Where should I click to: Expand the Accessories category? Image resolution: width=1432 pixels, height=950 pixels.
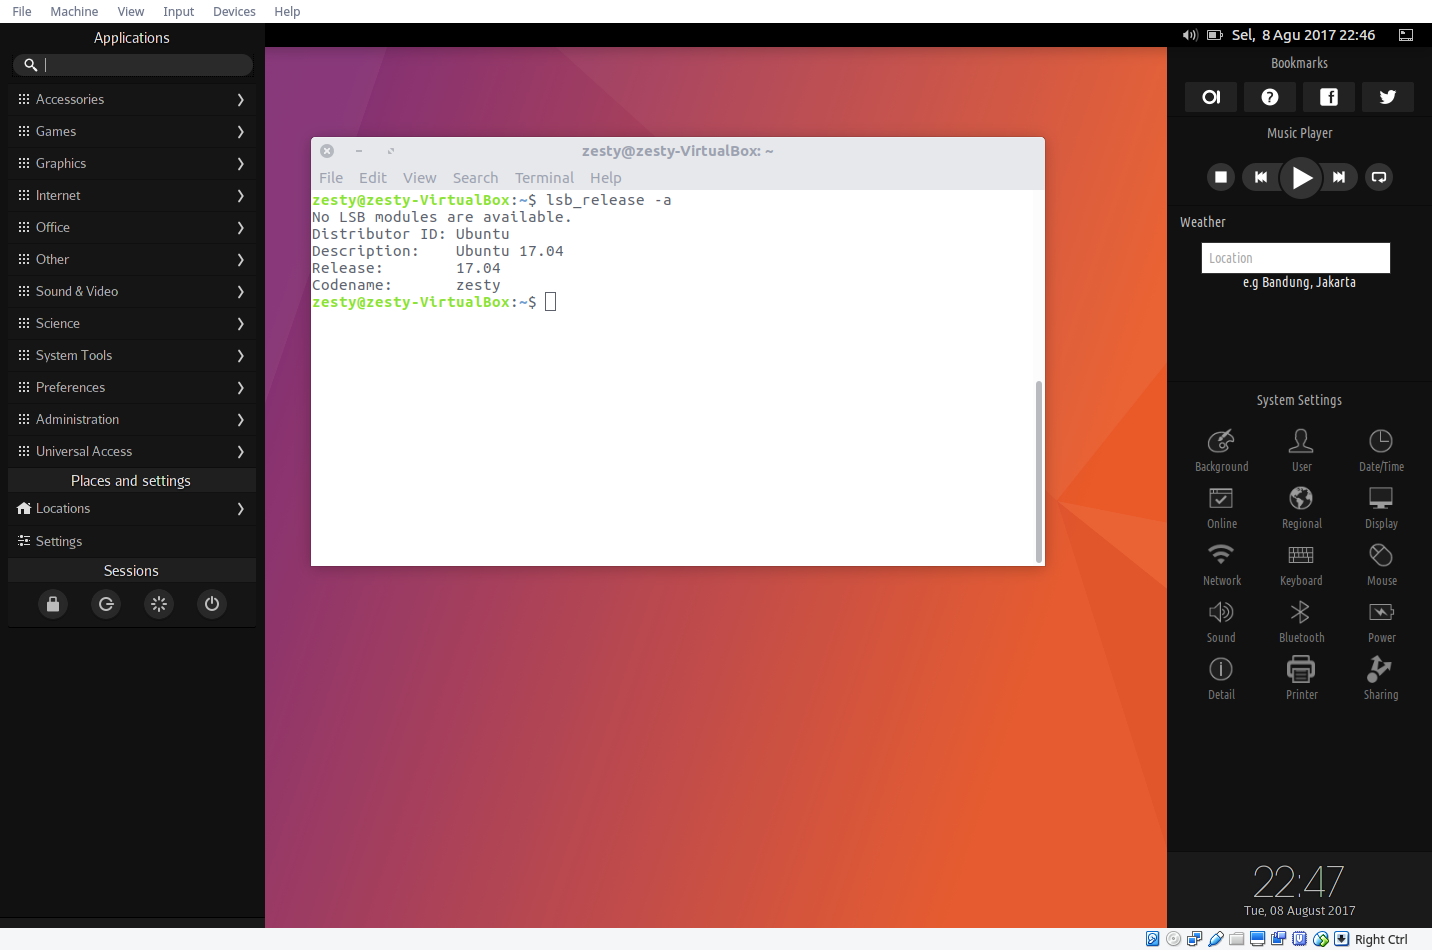pos(132,99)
